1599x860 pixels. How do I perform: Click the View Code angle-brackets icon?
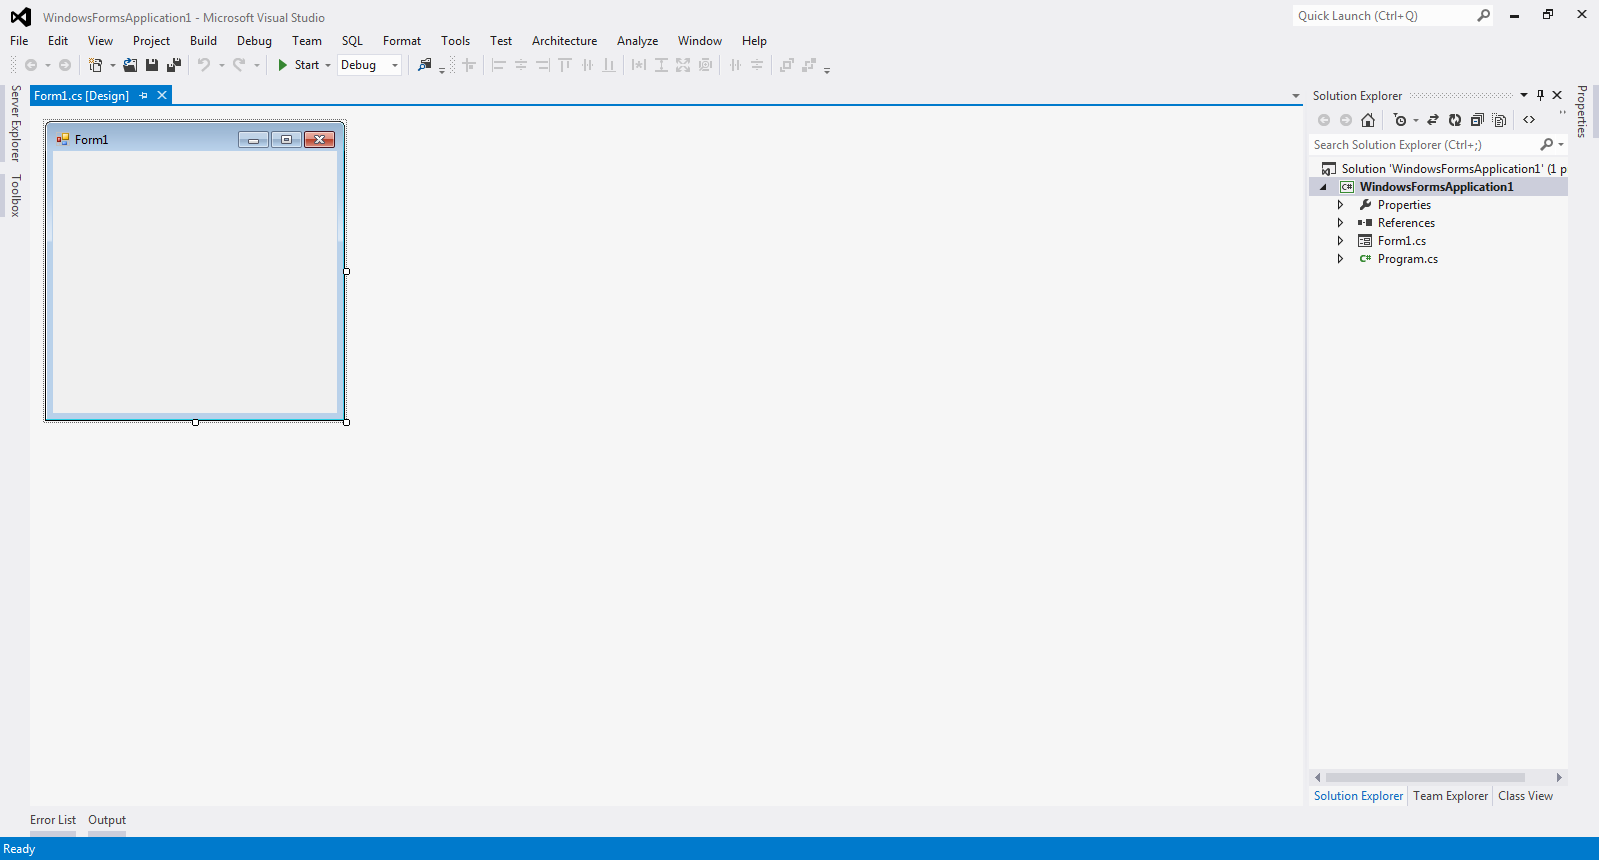pyautogui.click(x=1529, y=120)
